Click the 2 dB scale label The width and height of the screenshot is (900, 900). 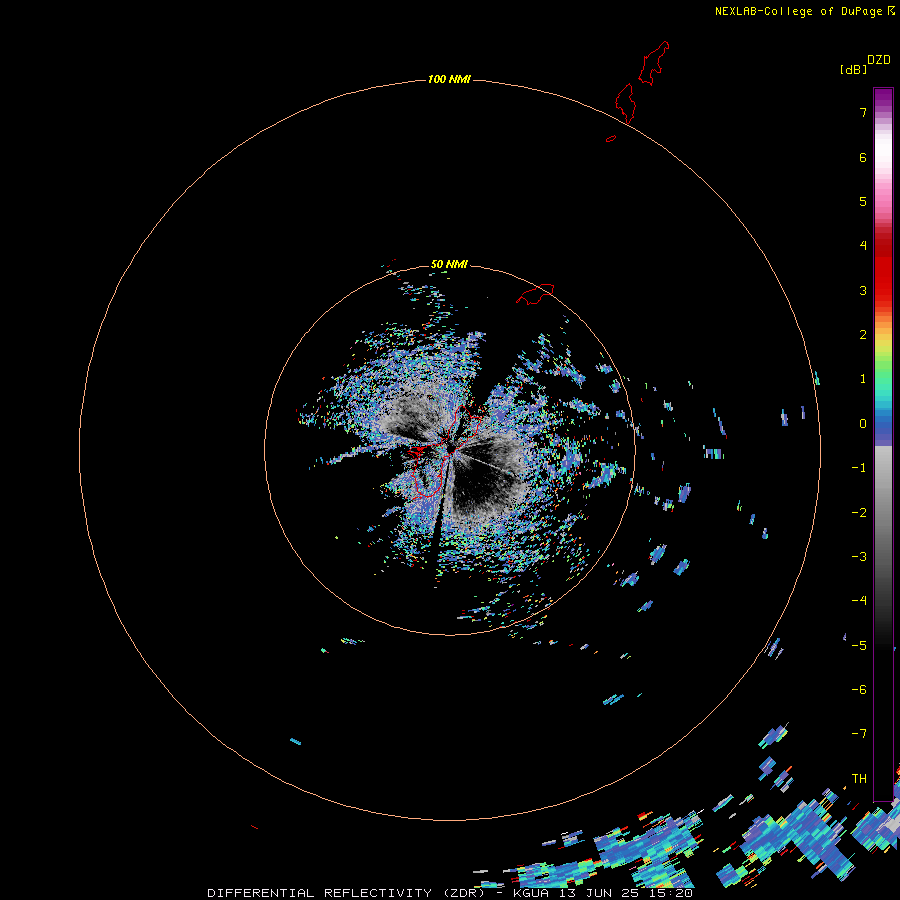click(x=863, y=335)
